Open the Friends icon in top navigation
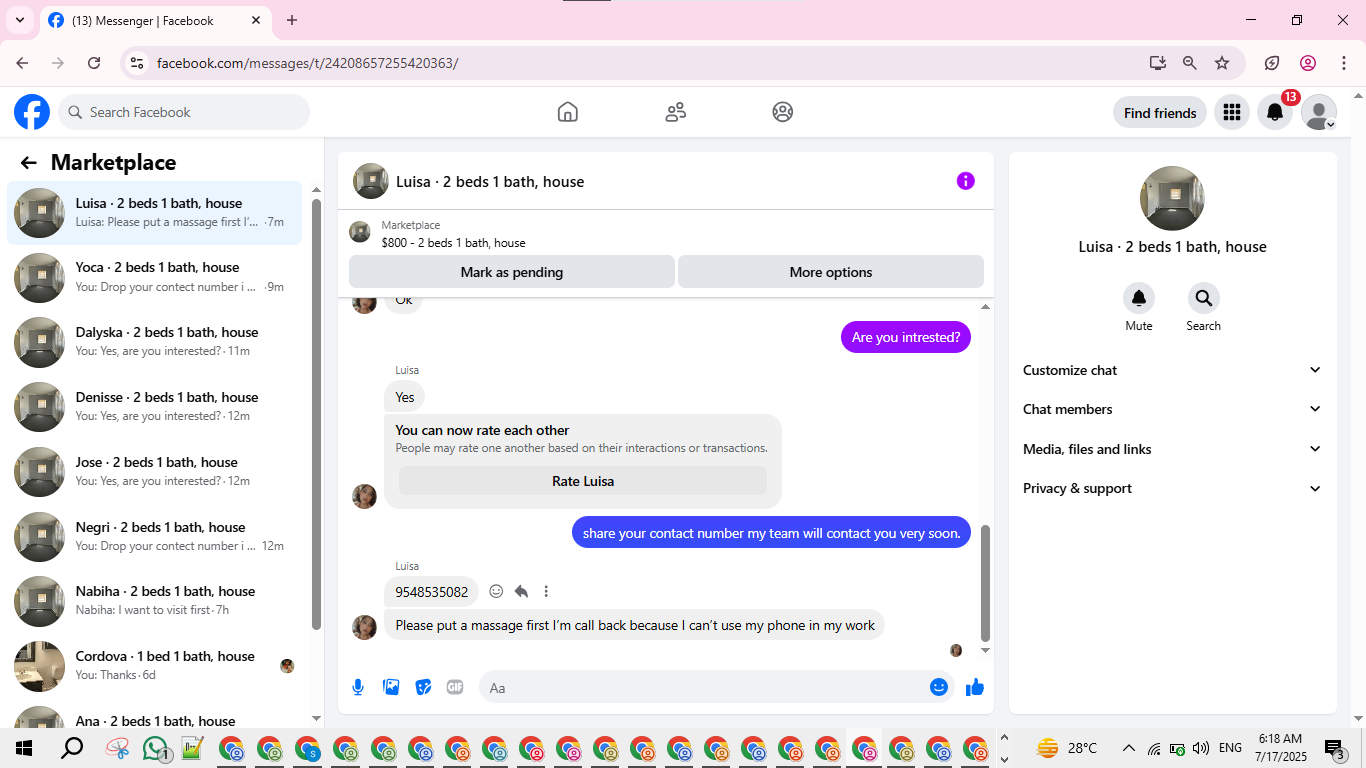1366x768 pixels. point(676,112)
